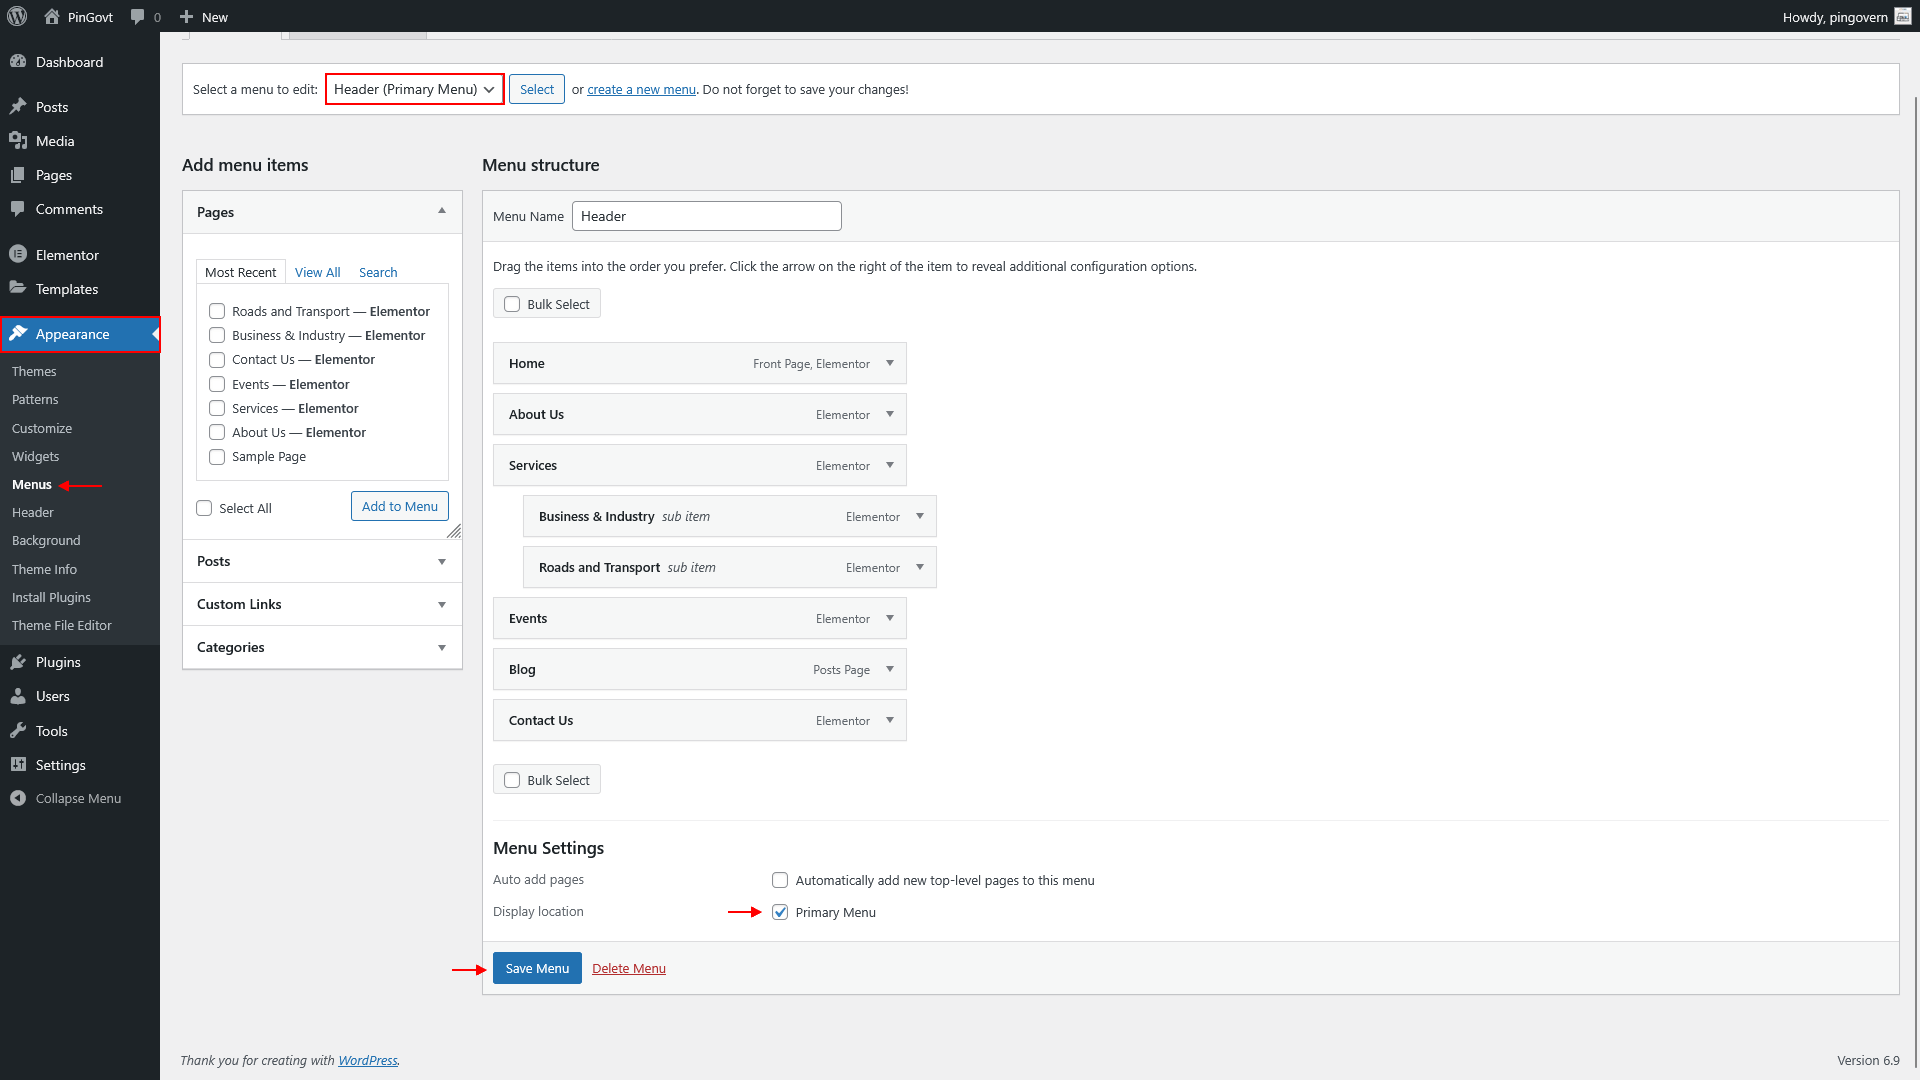This screenshot has width=1920, height=1080.
Task: Click the Collapse Menu arrow icon
Action: click(18, 798)
